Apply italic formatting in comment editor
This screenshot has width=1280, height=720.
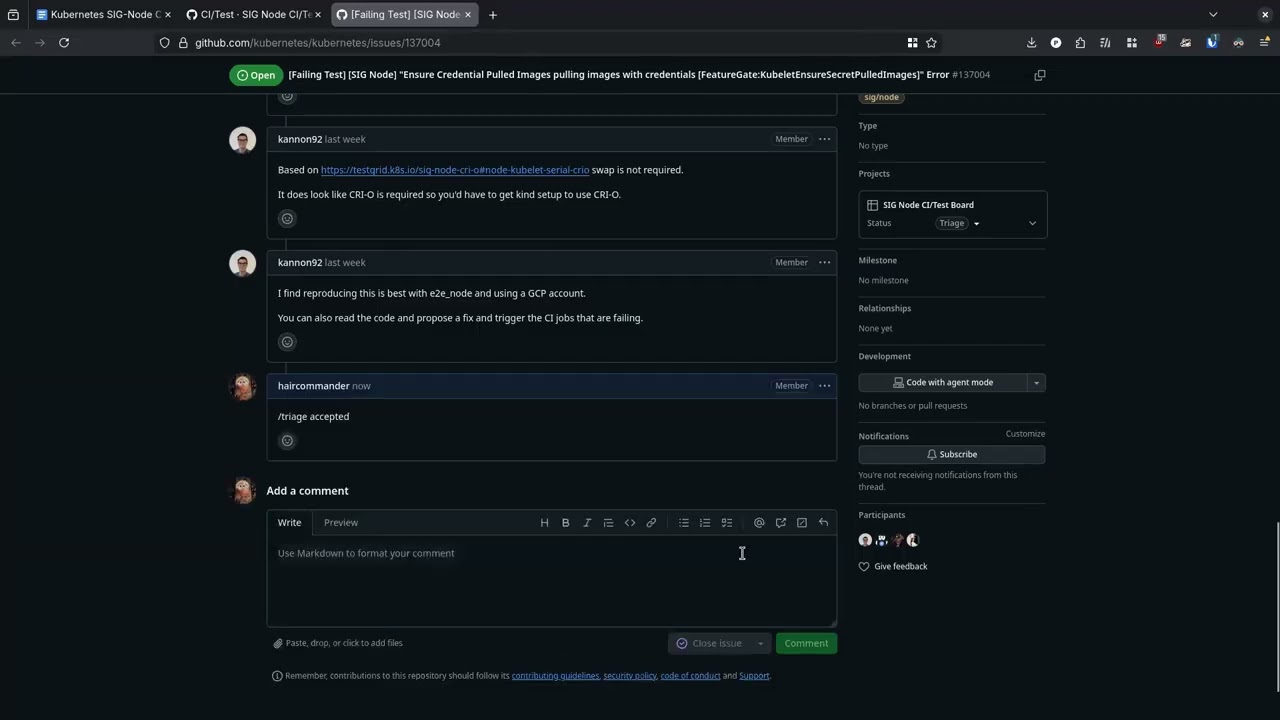click(x=587, y=523)
